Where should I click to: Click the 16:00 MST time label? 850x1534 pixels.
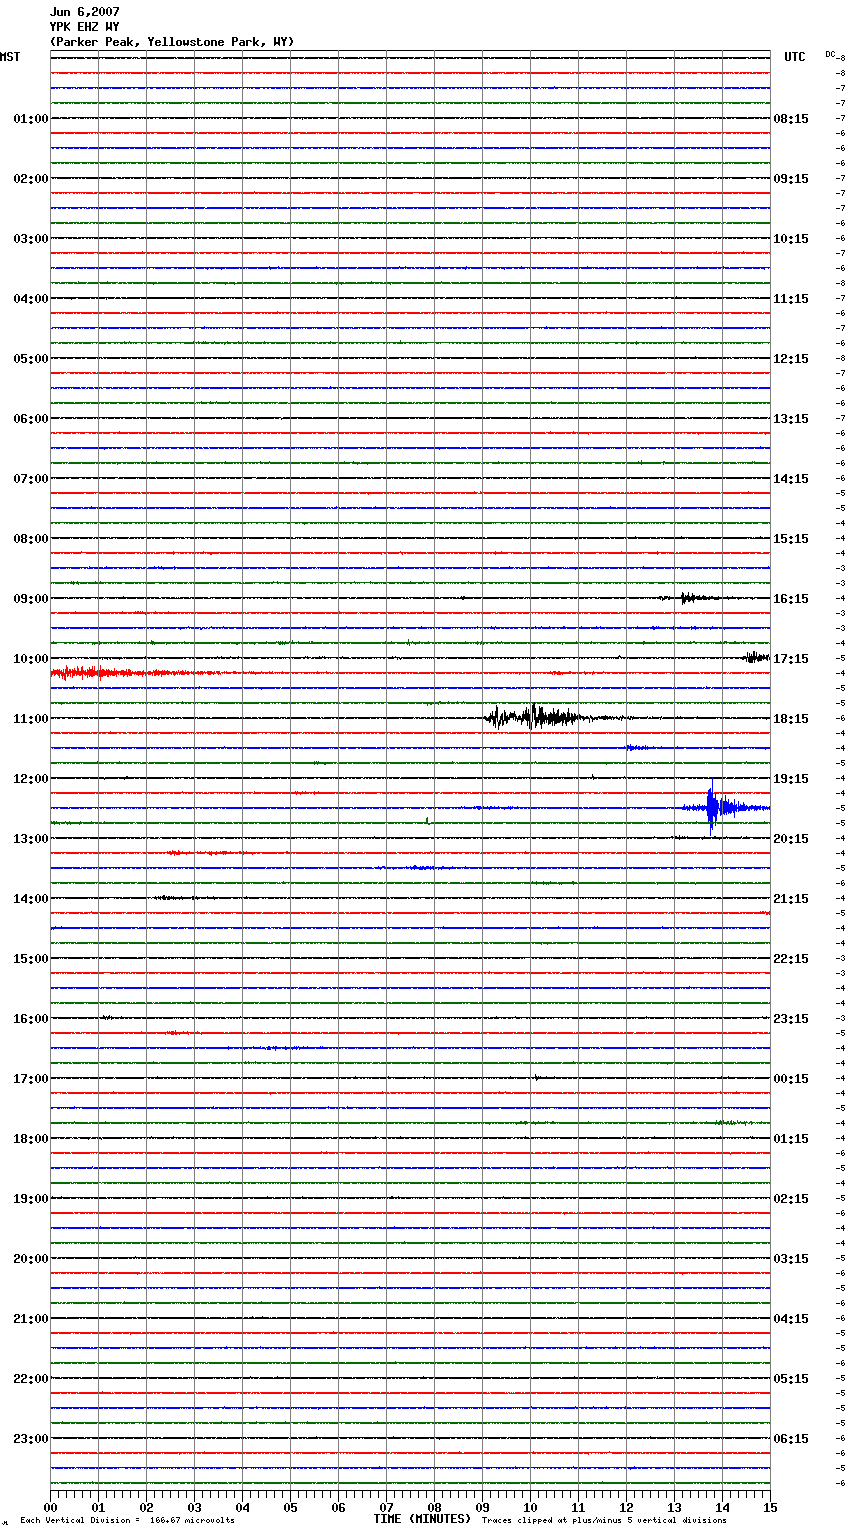(x=31, y=1019)
